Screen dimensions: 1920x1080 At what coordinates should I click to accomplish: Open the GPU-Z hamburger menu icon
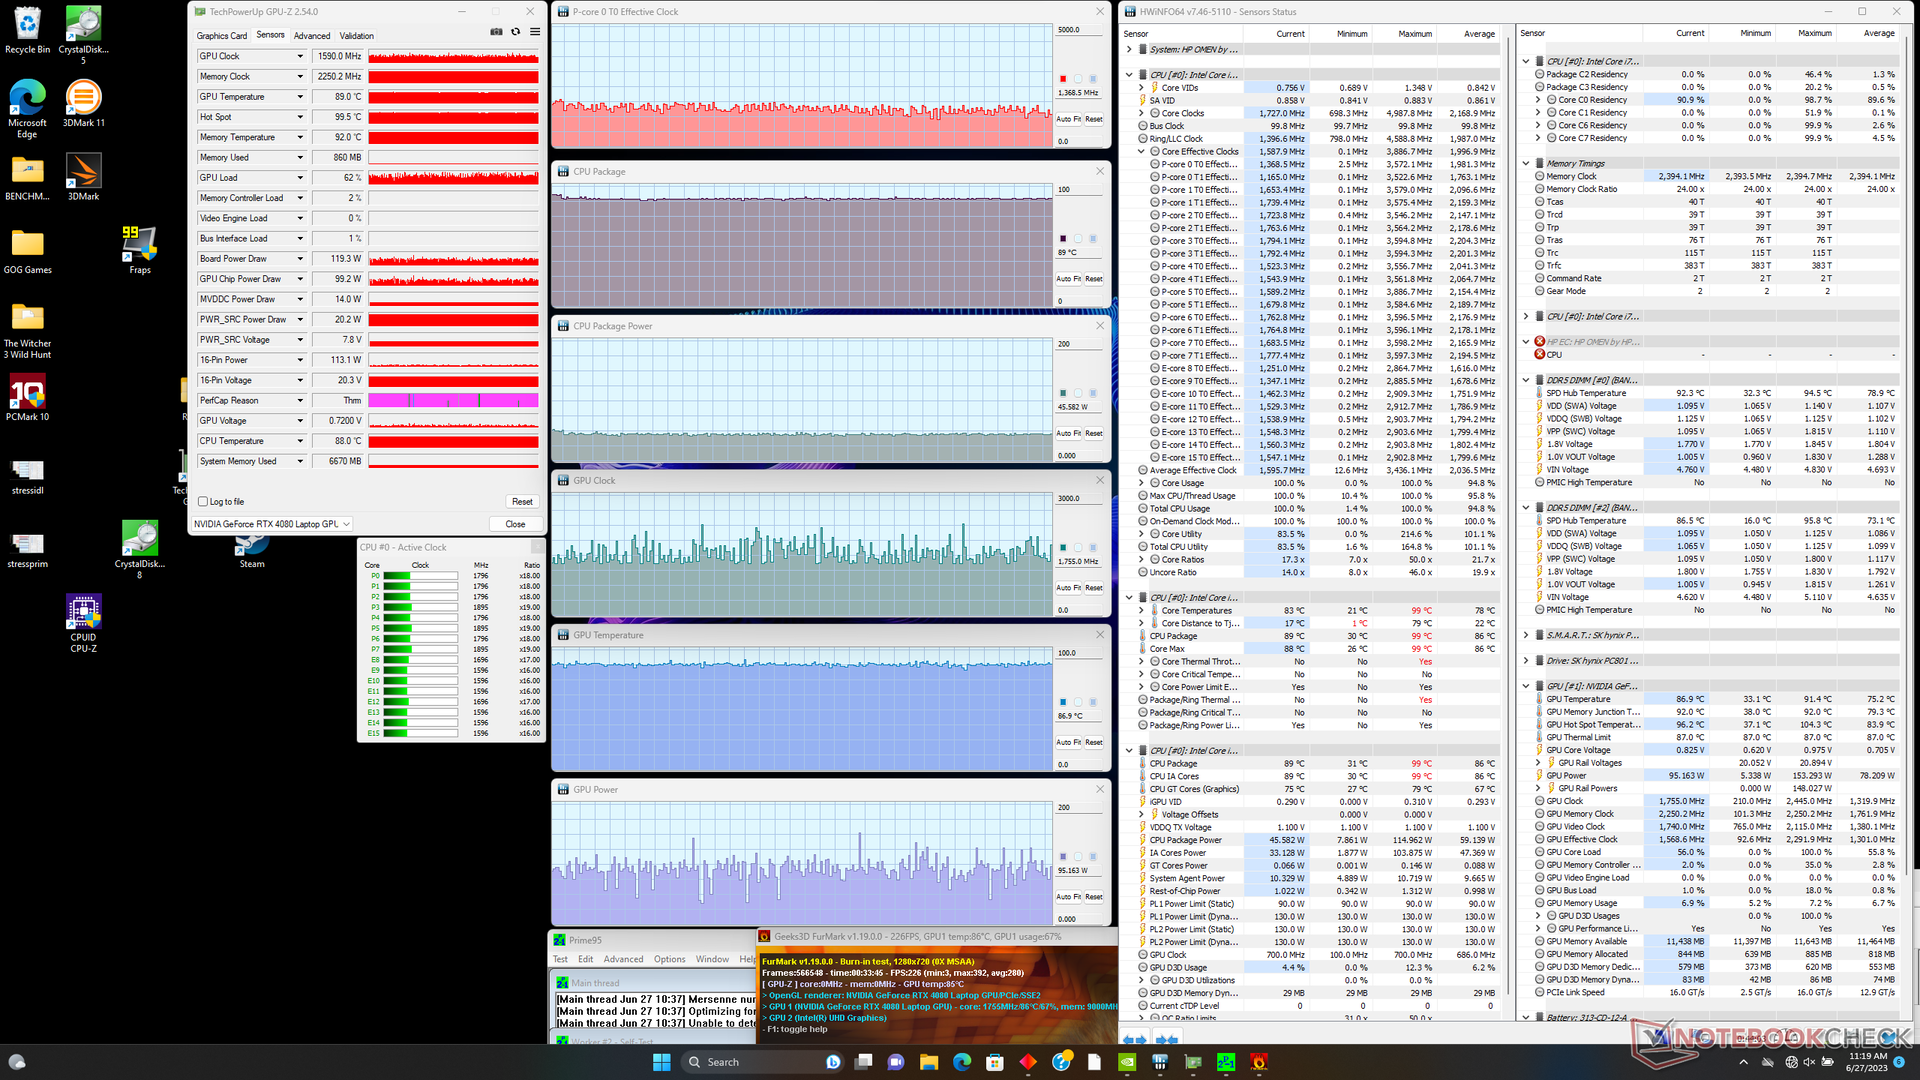pos(535,32)
